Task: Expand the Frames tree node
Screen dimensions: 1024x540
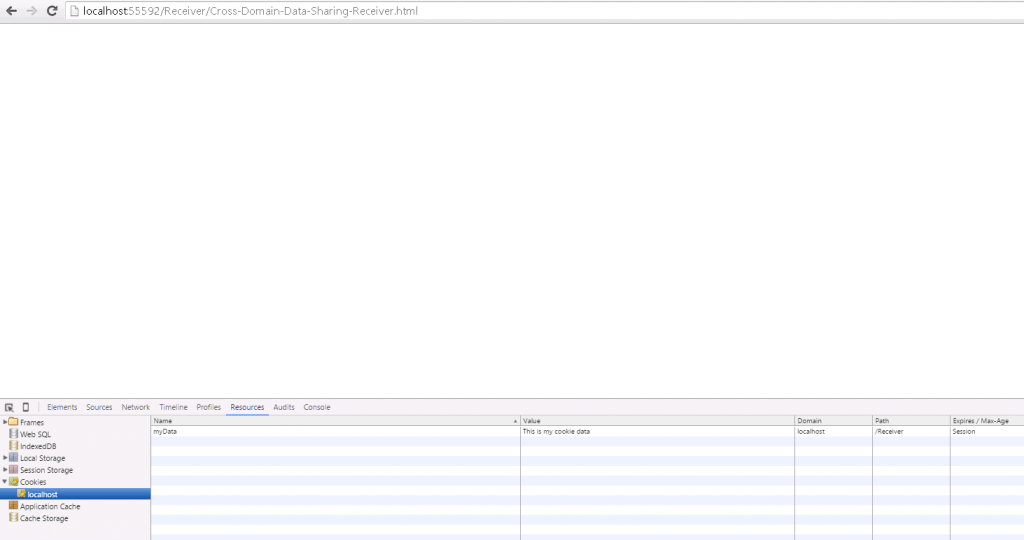Action: click(5, 422)
